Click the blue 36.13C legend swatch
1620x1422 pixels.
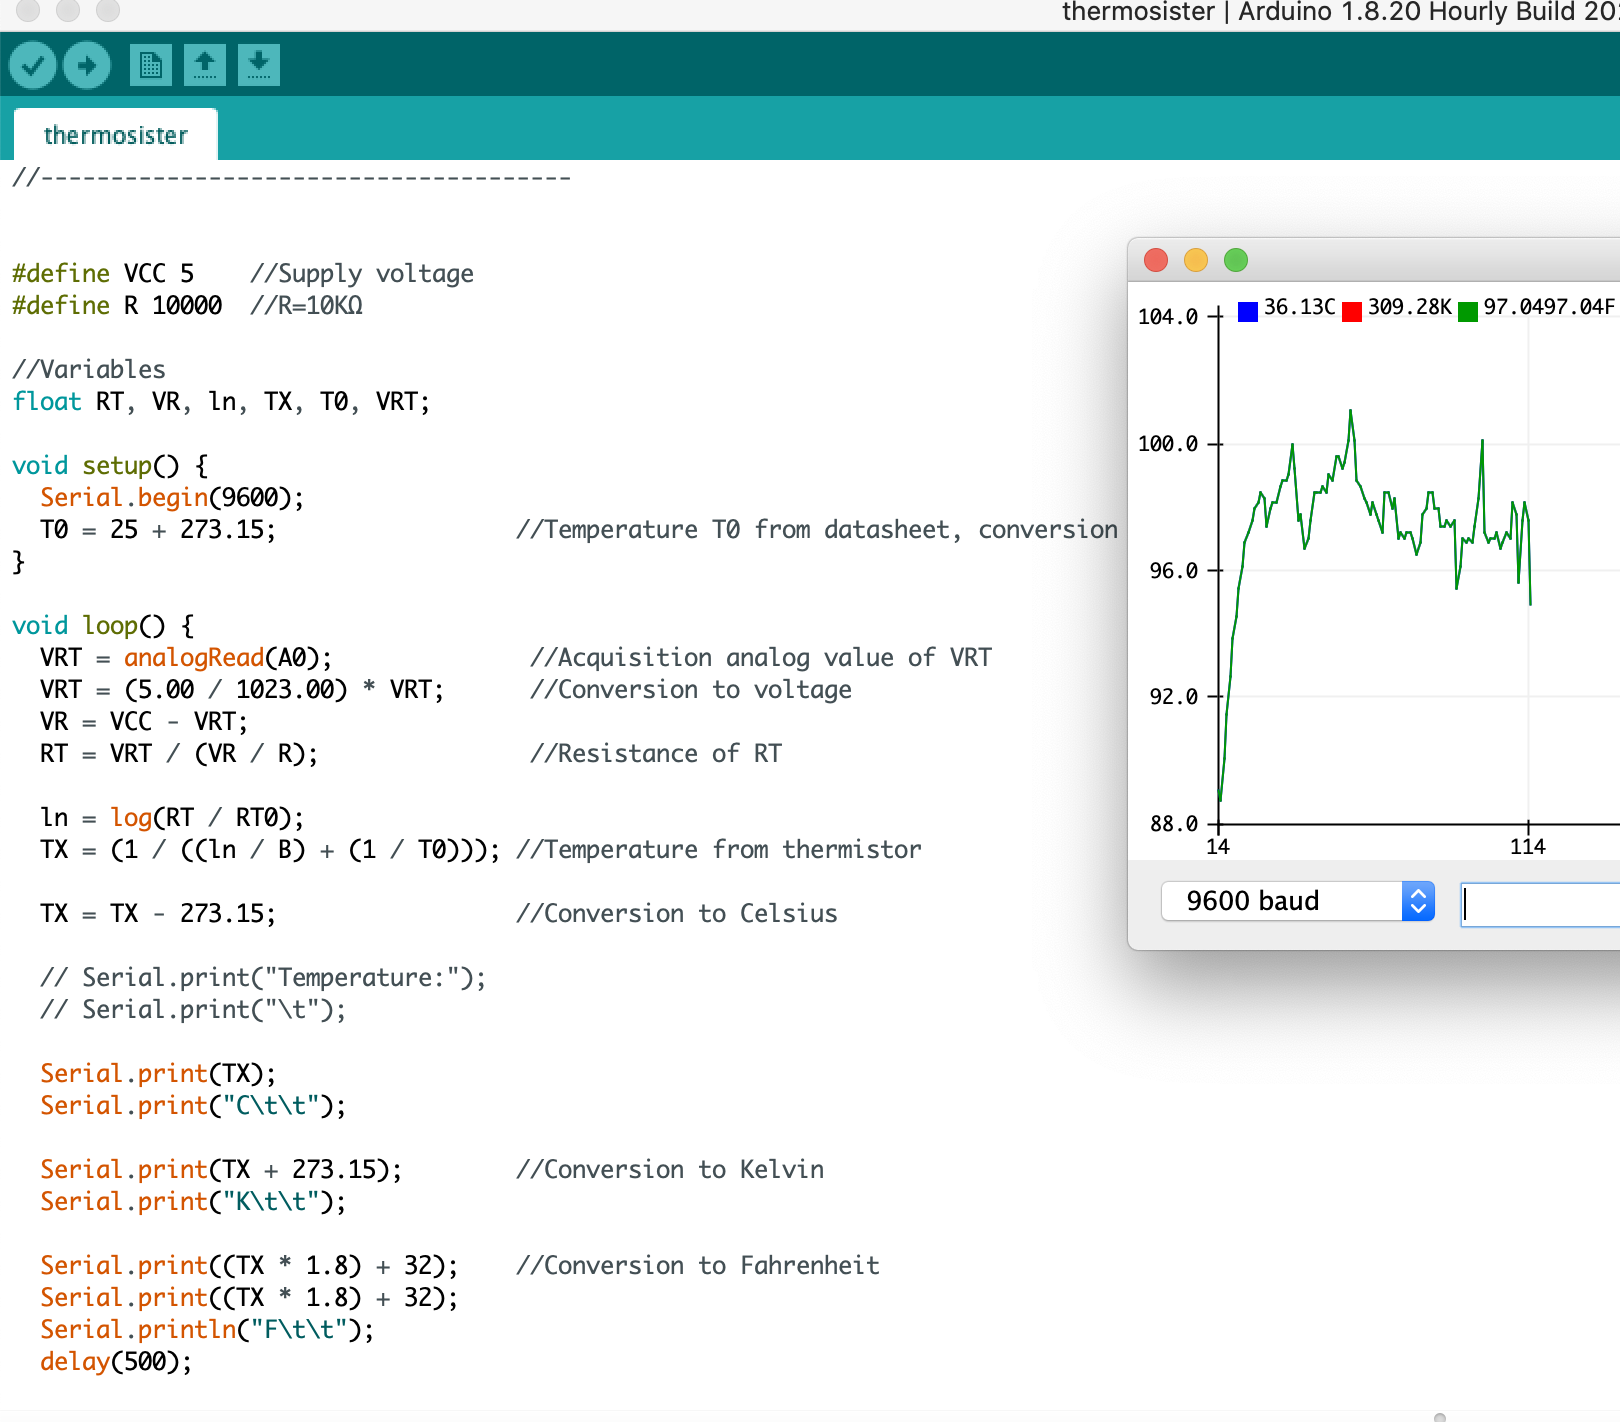coord(1248,311)
